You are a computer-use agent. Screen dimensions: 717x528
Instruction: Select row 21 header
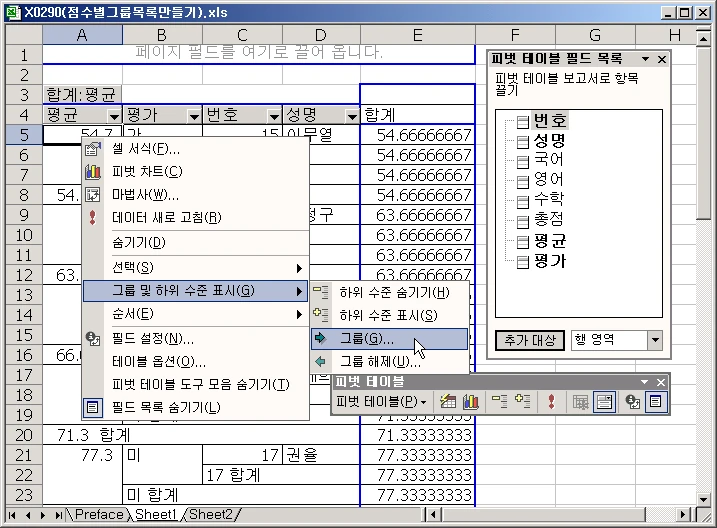[x=24, y=455]
